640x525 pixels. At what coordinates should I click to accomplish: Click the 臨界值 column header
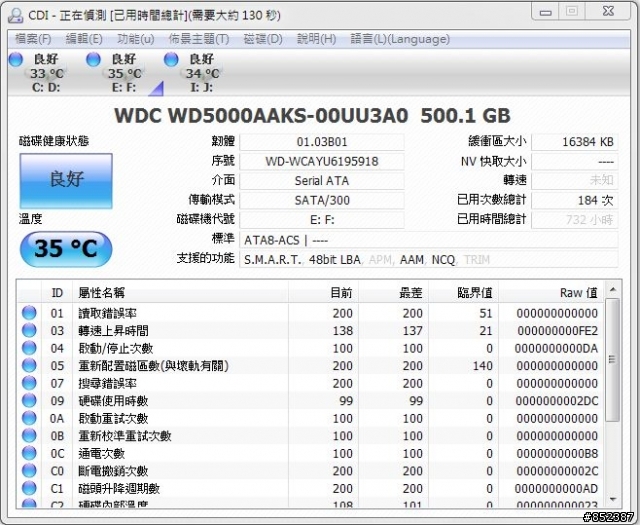[464, 293]
